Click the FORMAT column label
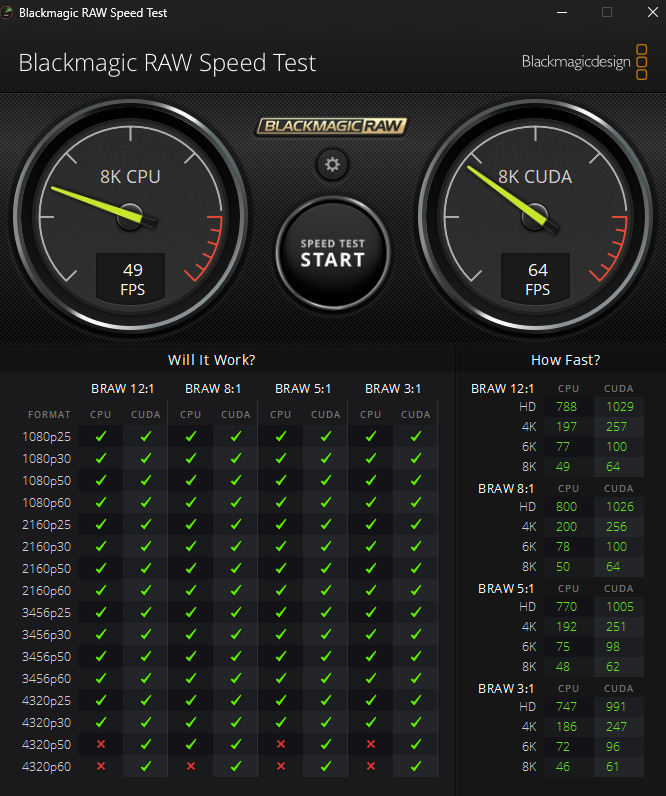Screen dimensions: 666x796 [49, 414]
